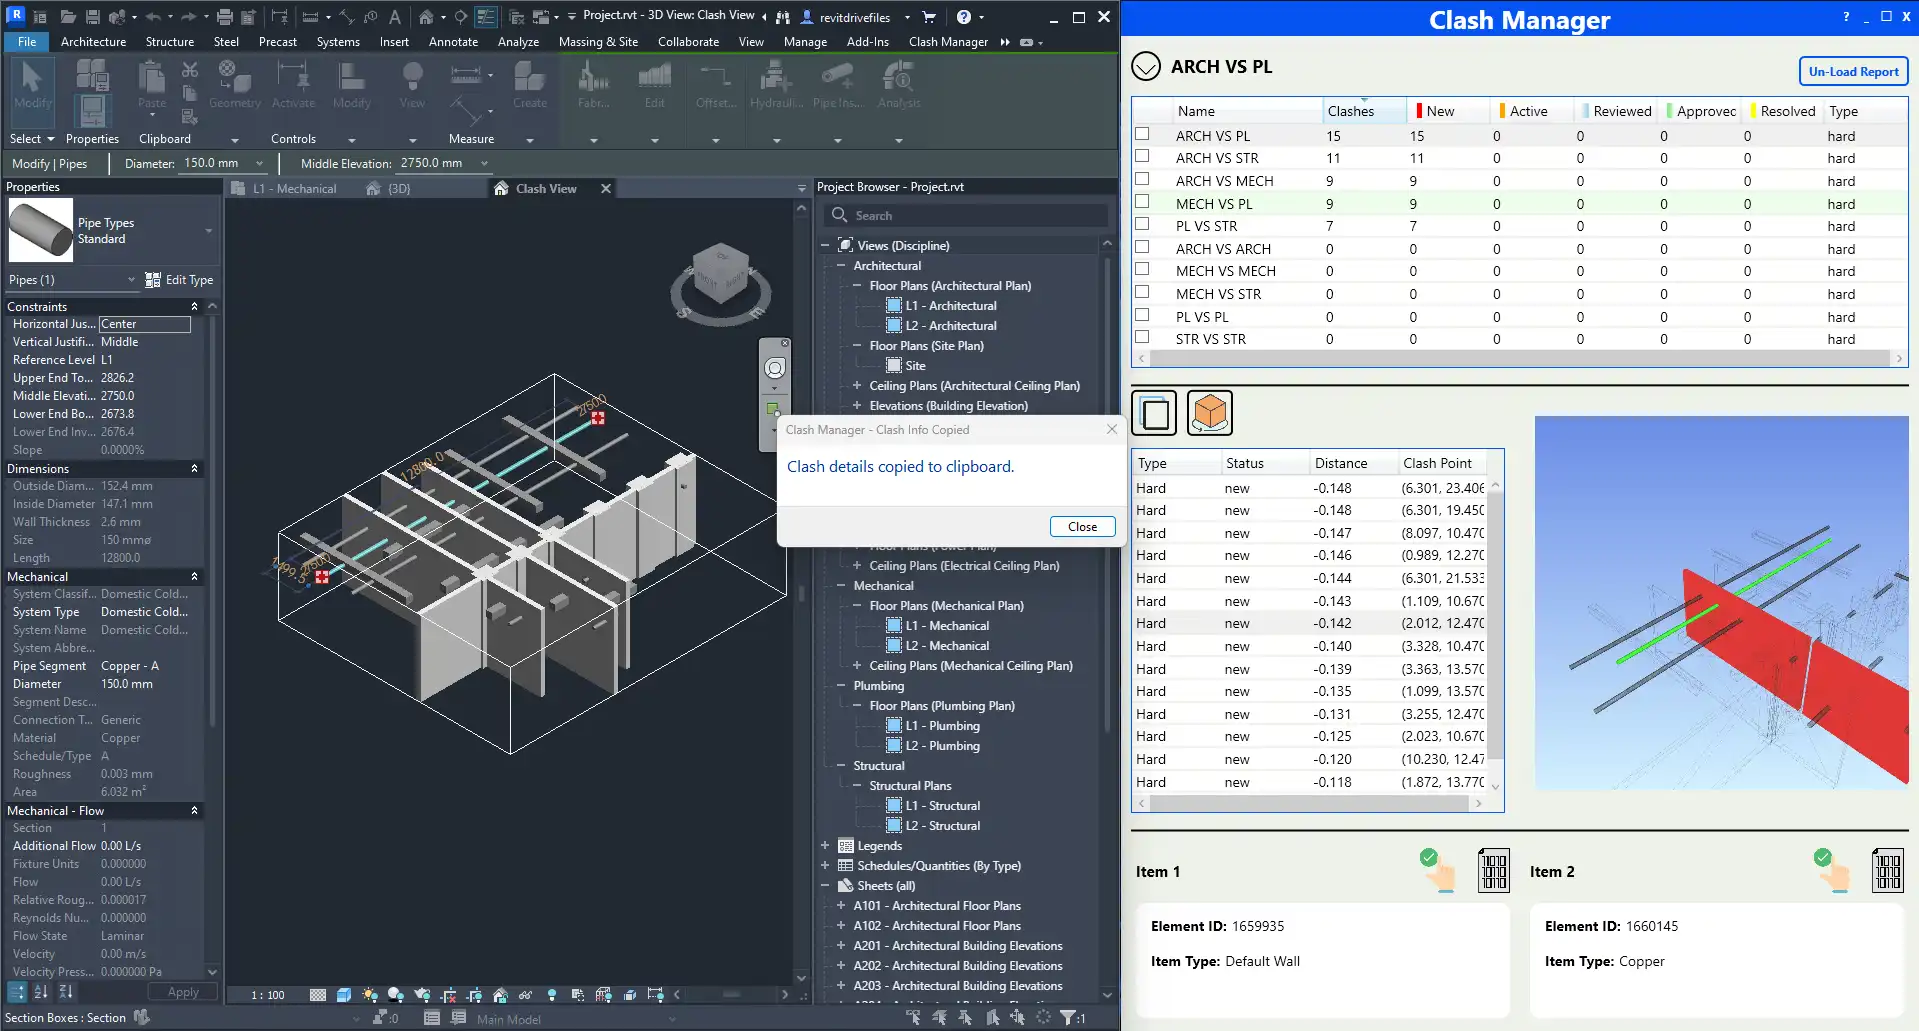
Task: Toggle the 3D box view mode in Clash Manager
Action: [1209, 412]
